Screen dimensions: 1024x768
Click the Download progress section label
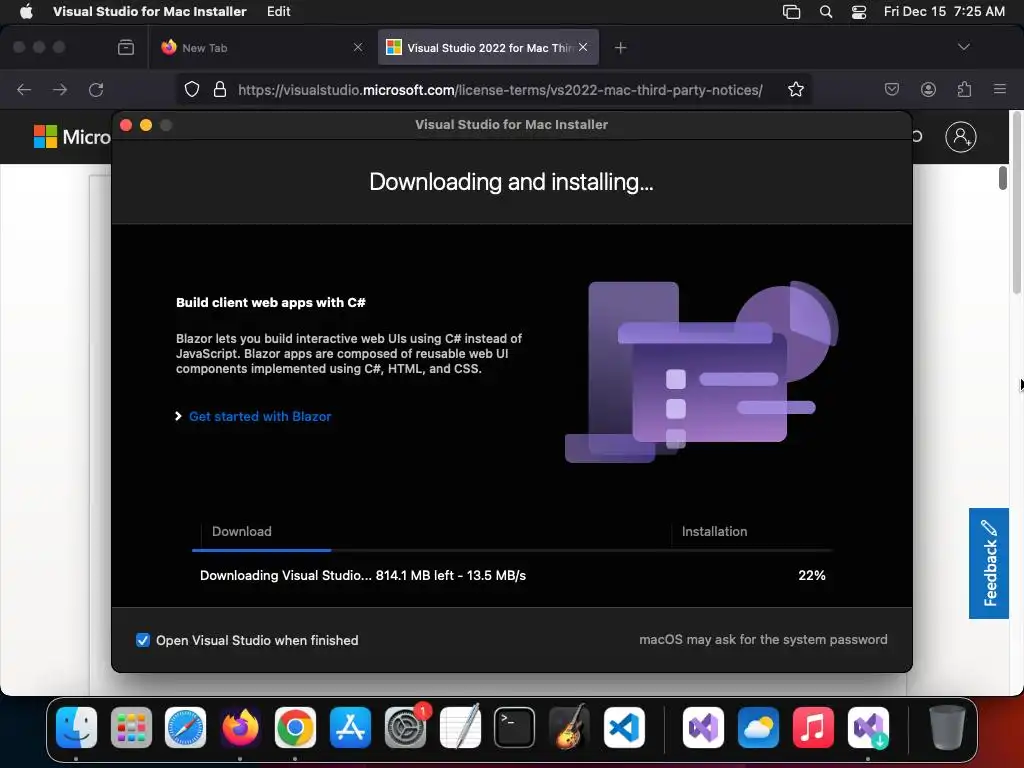[242, 532]
